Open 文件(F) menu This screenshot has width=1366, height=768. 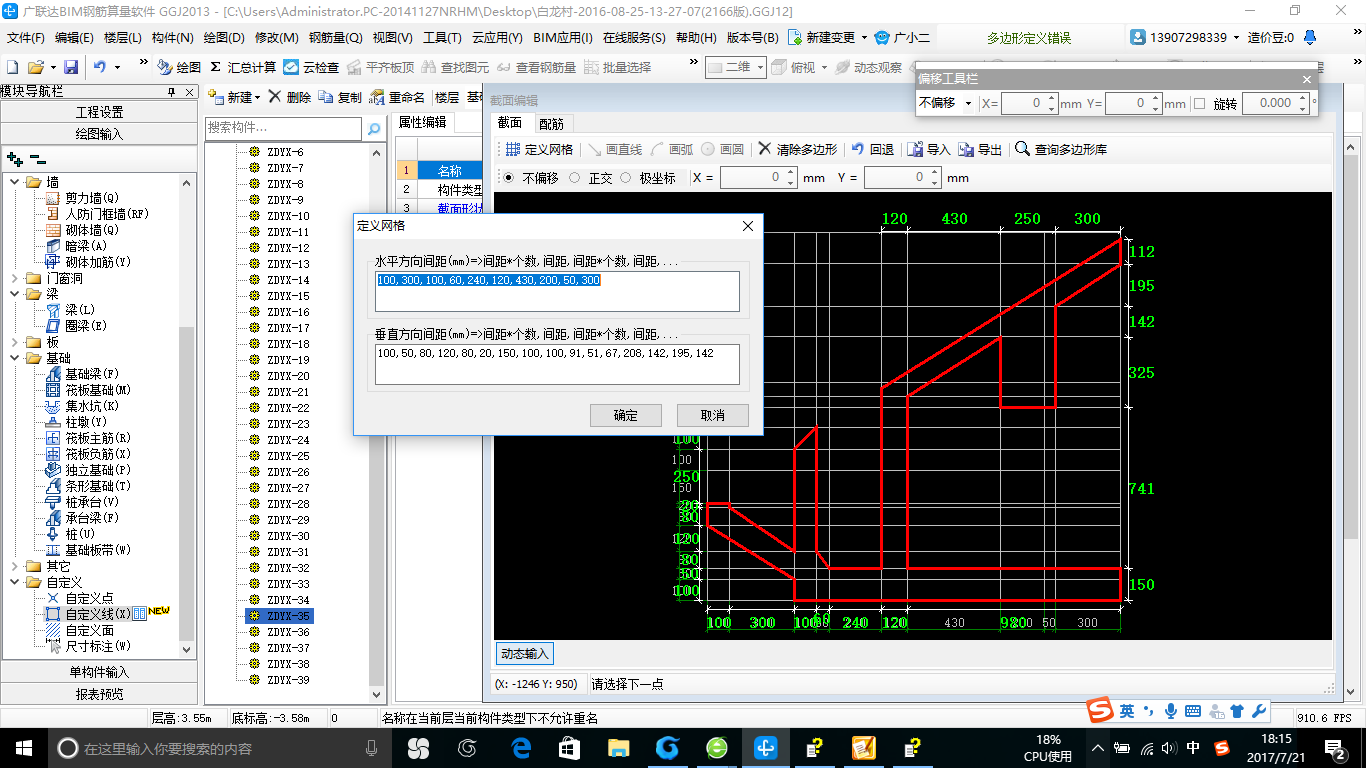[x=26, y=38]
